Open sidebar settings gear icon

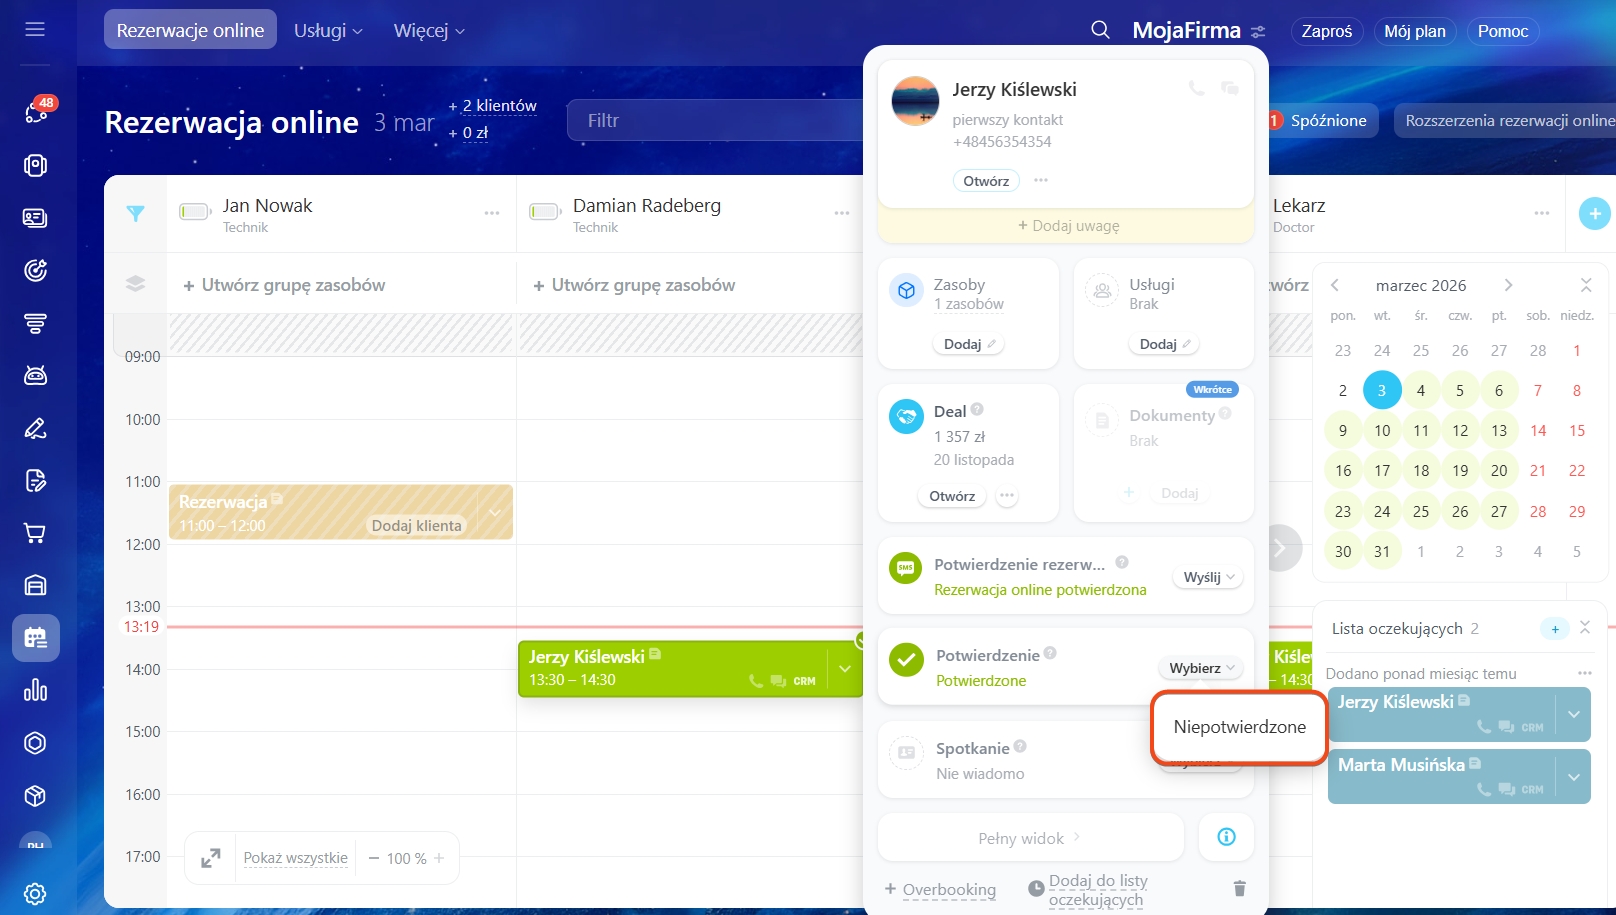click(35, 893)
